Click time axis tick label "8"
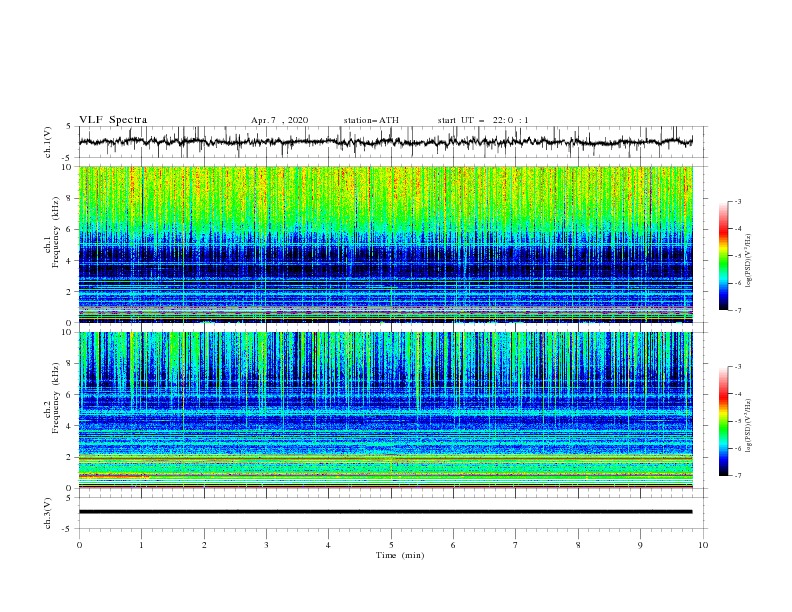 click(578, 545)
